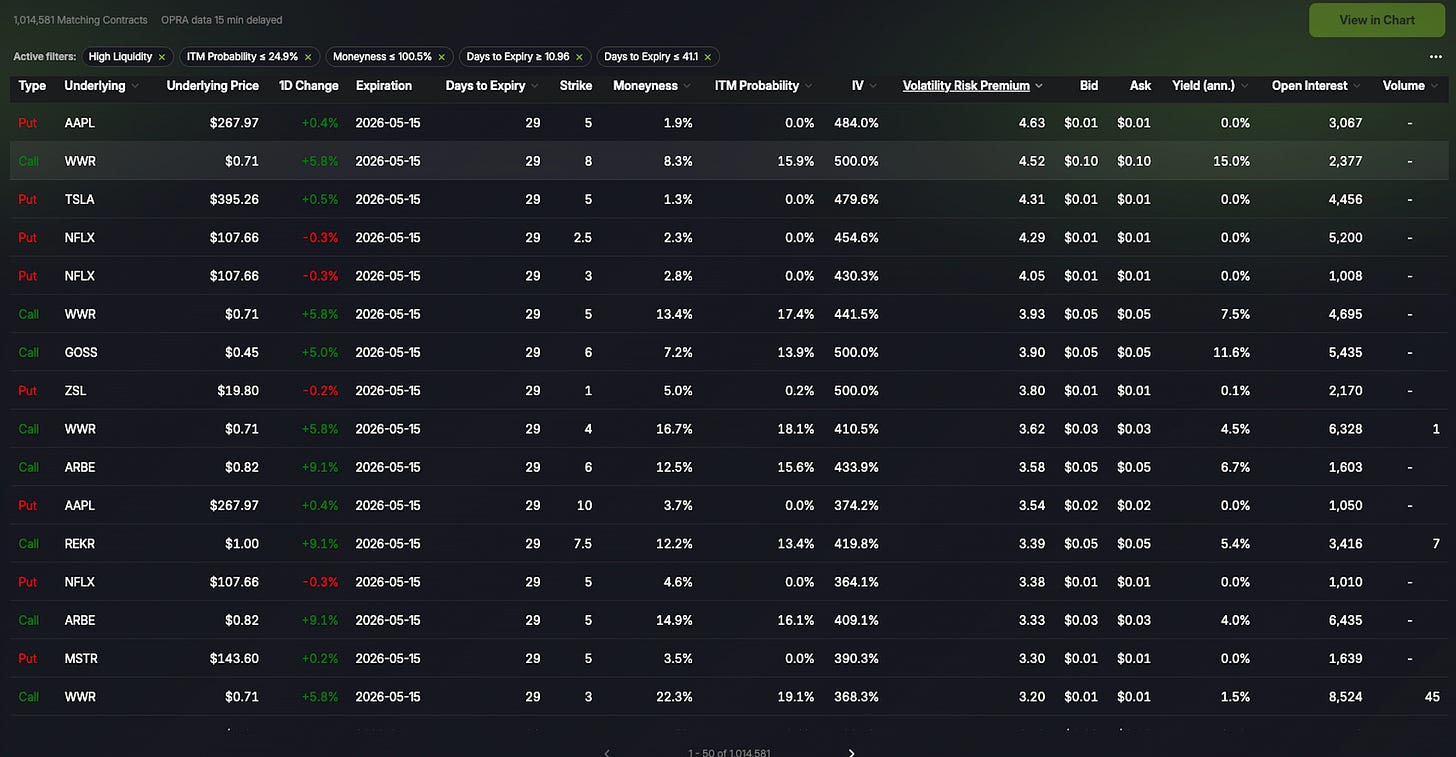Remove Days to Expiry ≤ 41.1 filter

click(708, 57)
